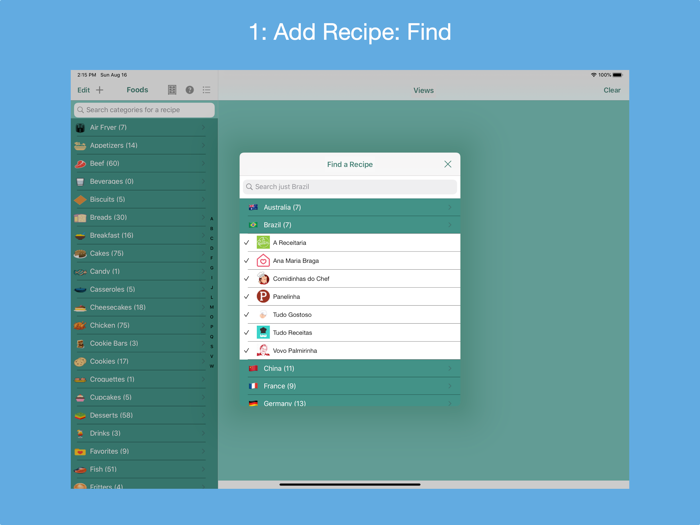Click the Search just Brazil field
700x525 pixels.
(350, 187)
